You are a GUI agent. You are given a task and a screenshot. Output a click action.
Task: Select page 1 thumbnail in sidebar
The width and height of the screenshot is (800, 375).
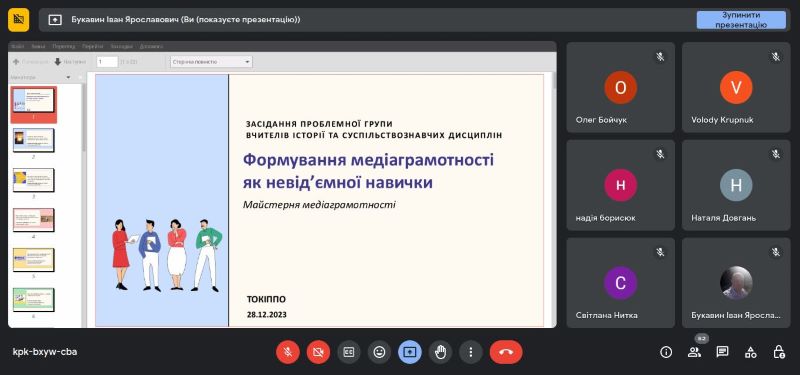(34, 105)
